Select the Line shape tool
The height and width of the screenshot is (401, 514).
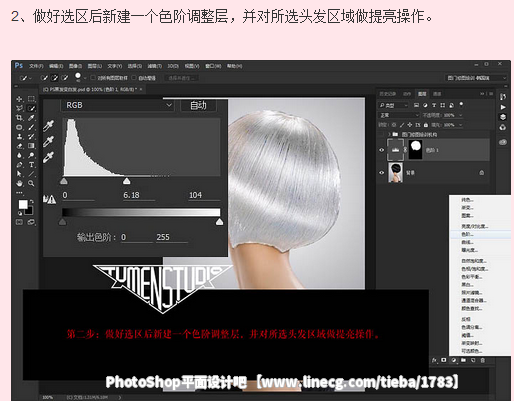pyautogui.click(x=31, y=174)
